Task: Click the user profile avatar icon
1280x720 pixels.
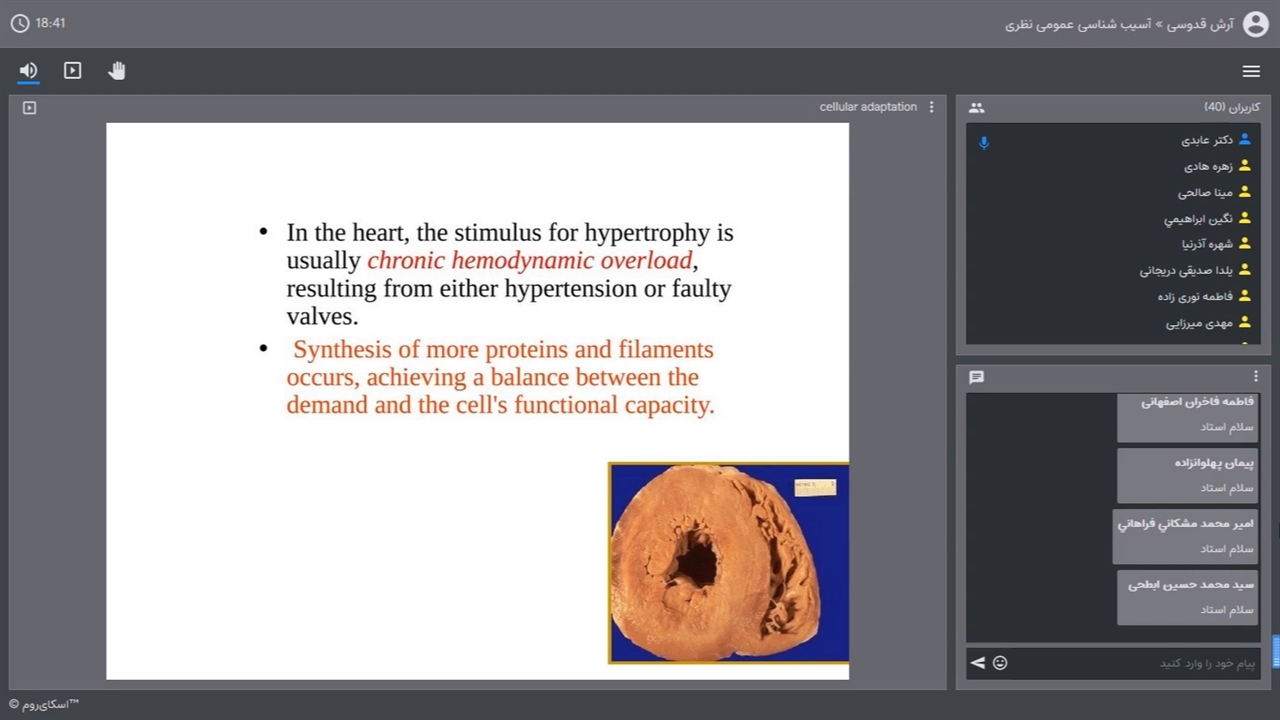Action: (x=1255, y=24)
